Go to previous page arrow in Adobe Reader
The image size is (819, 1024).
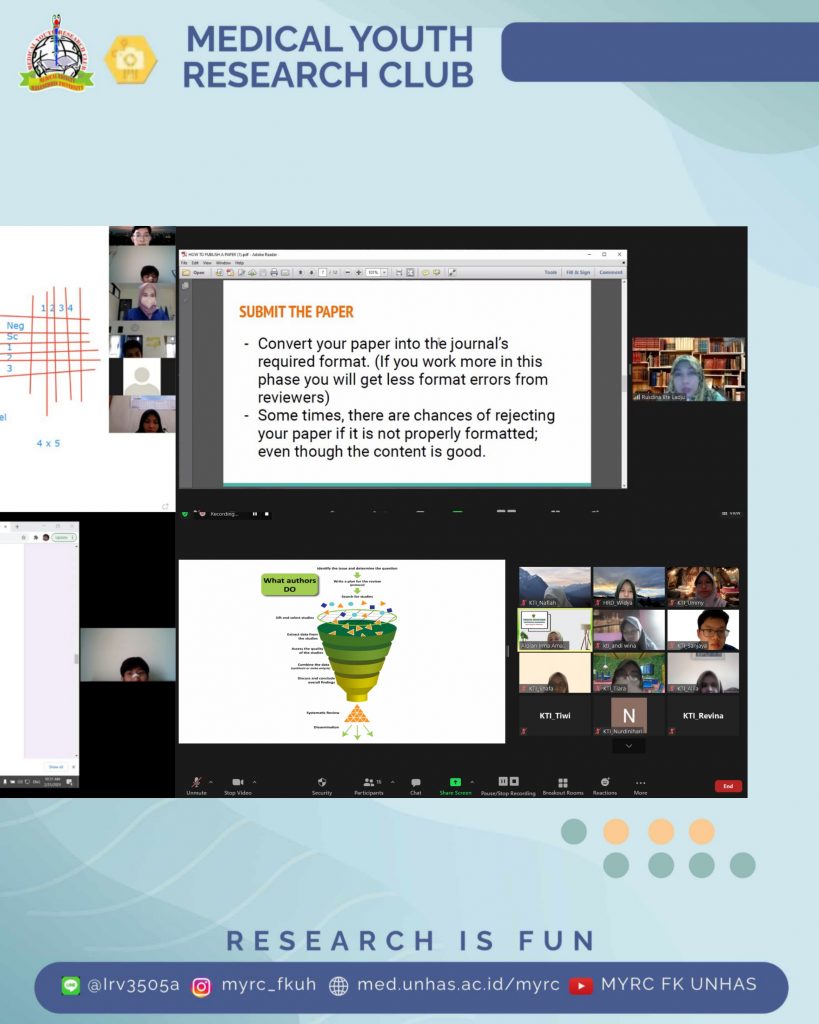click(x=300, y=272)
